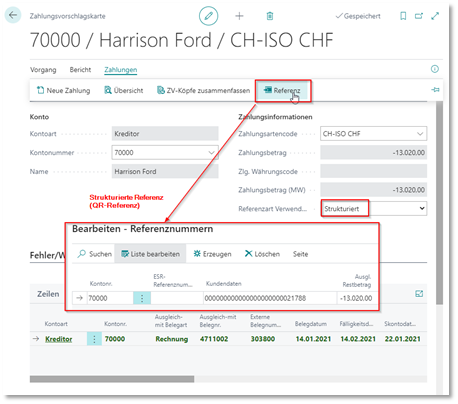Viewport: 458px width, 404px height.
Task: Click the Kundendaten reference number field
Action: pyautogui.click(x=270, y=298)
